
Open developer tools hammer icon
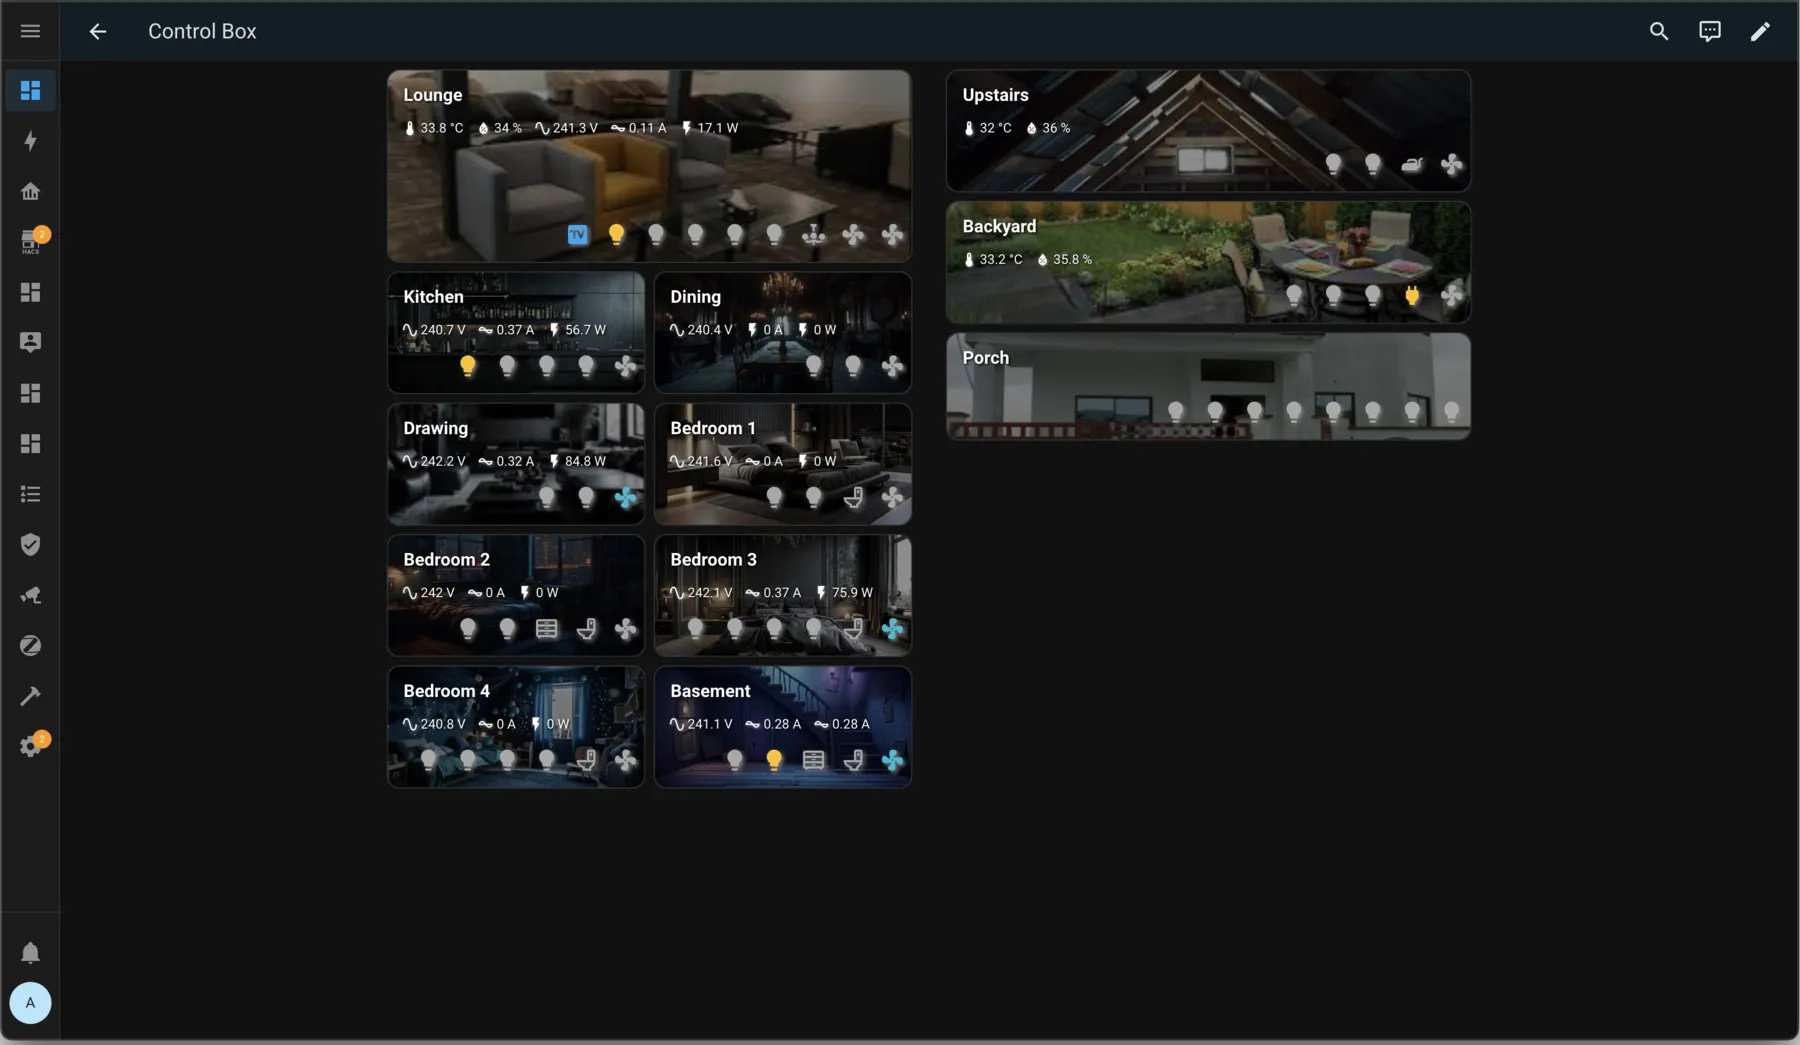coord(30,696)
